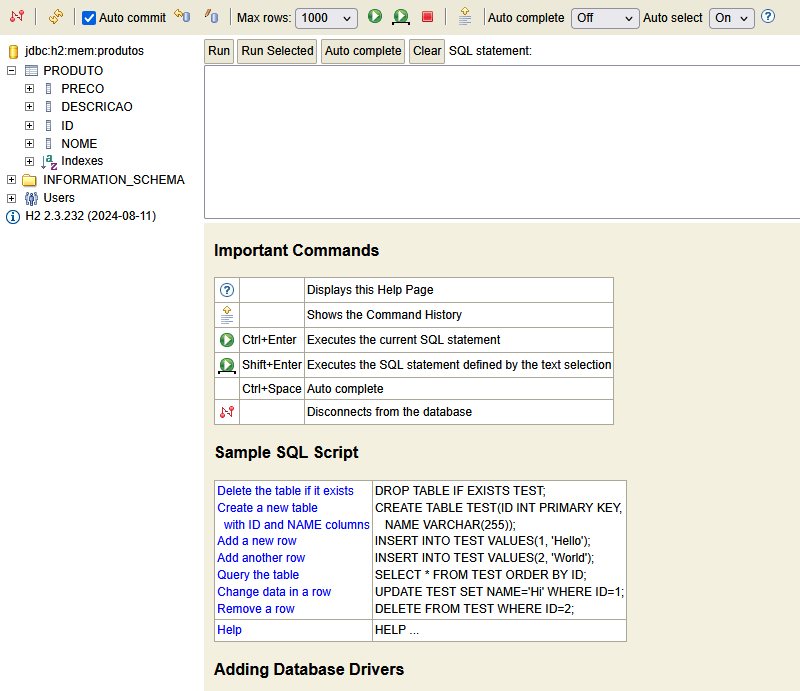The width and height of the screenshot is (800, 691).
Task: Click the ID column icon
Action: (x=48, y=126)
